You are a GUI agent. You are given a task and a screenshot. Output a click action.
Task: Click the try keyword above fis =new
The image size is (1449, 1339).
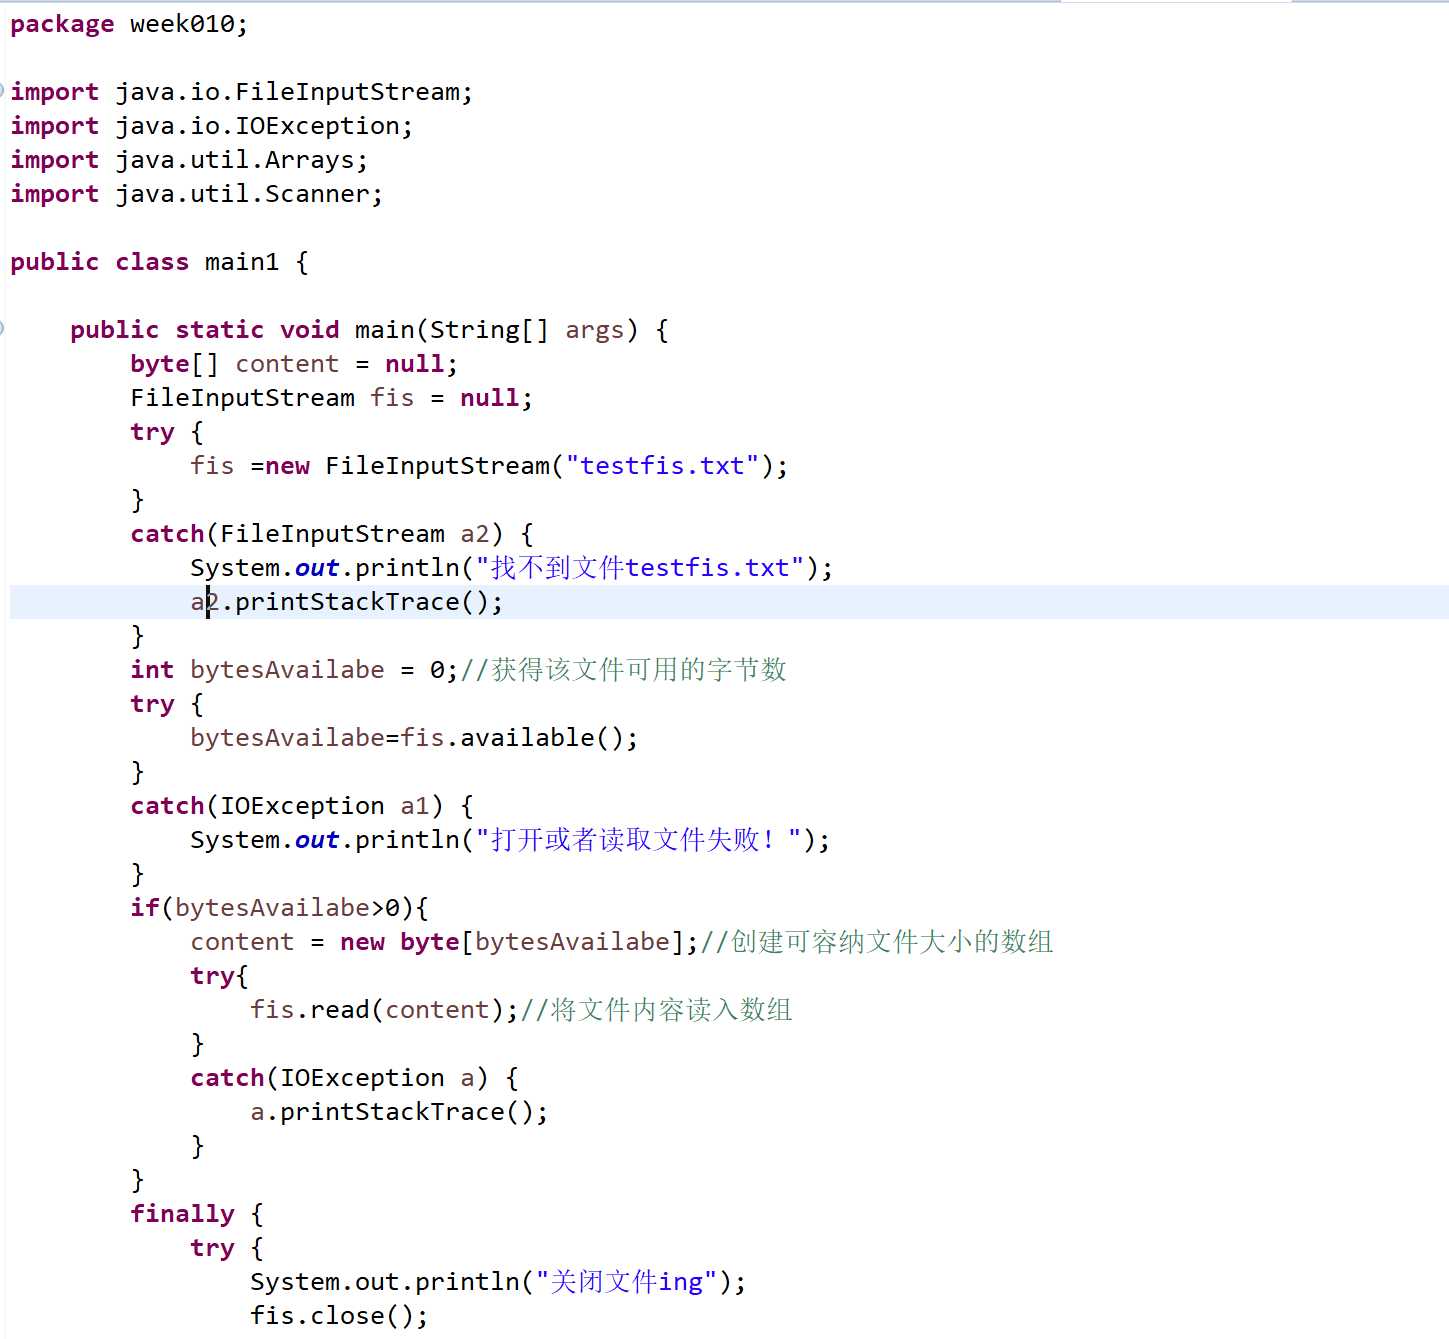(x=152, y=432)
